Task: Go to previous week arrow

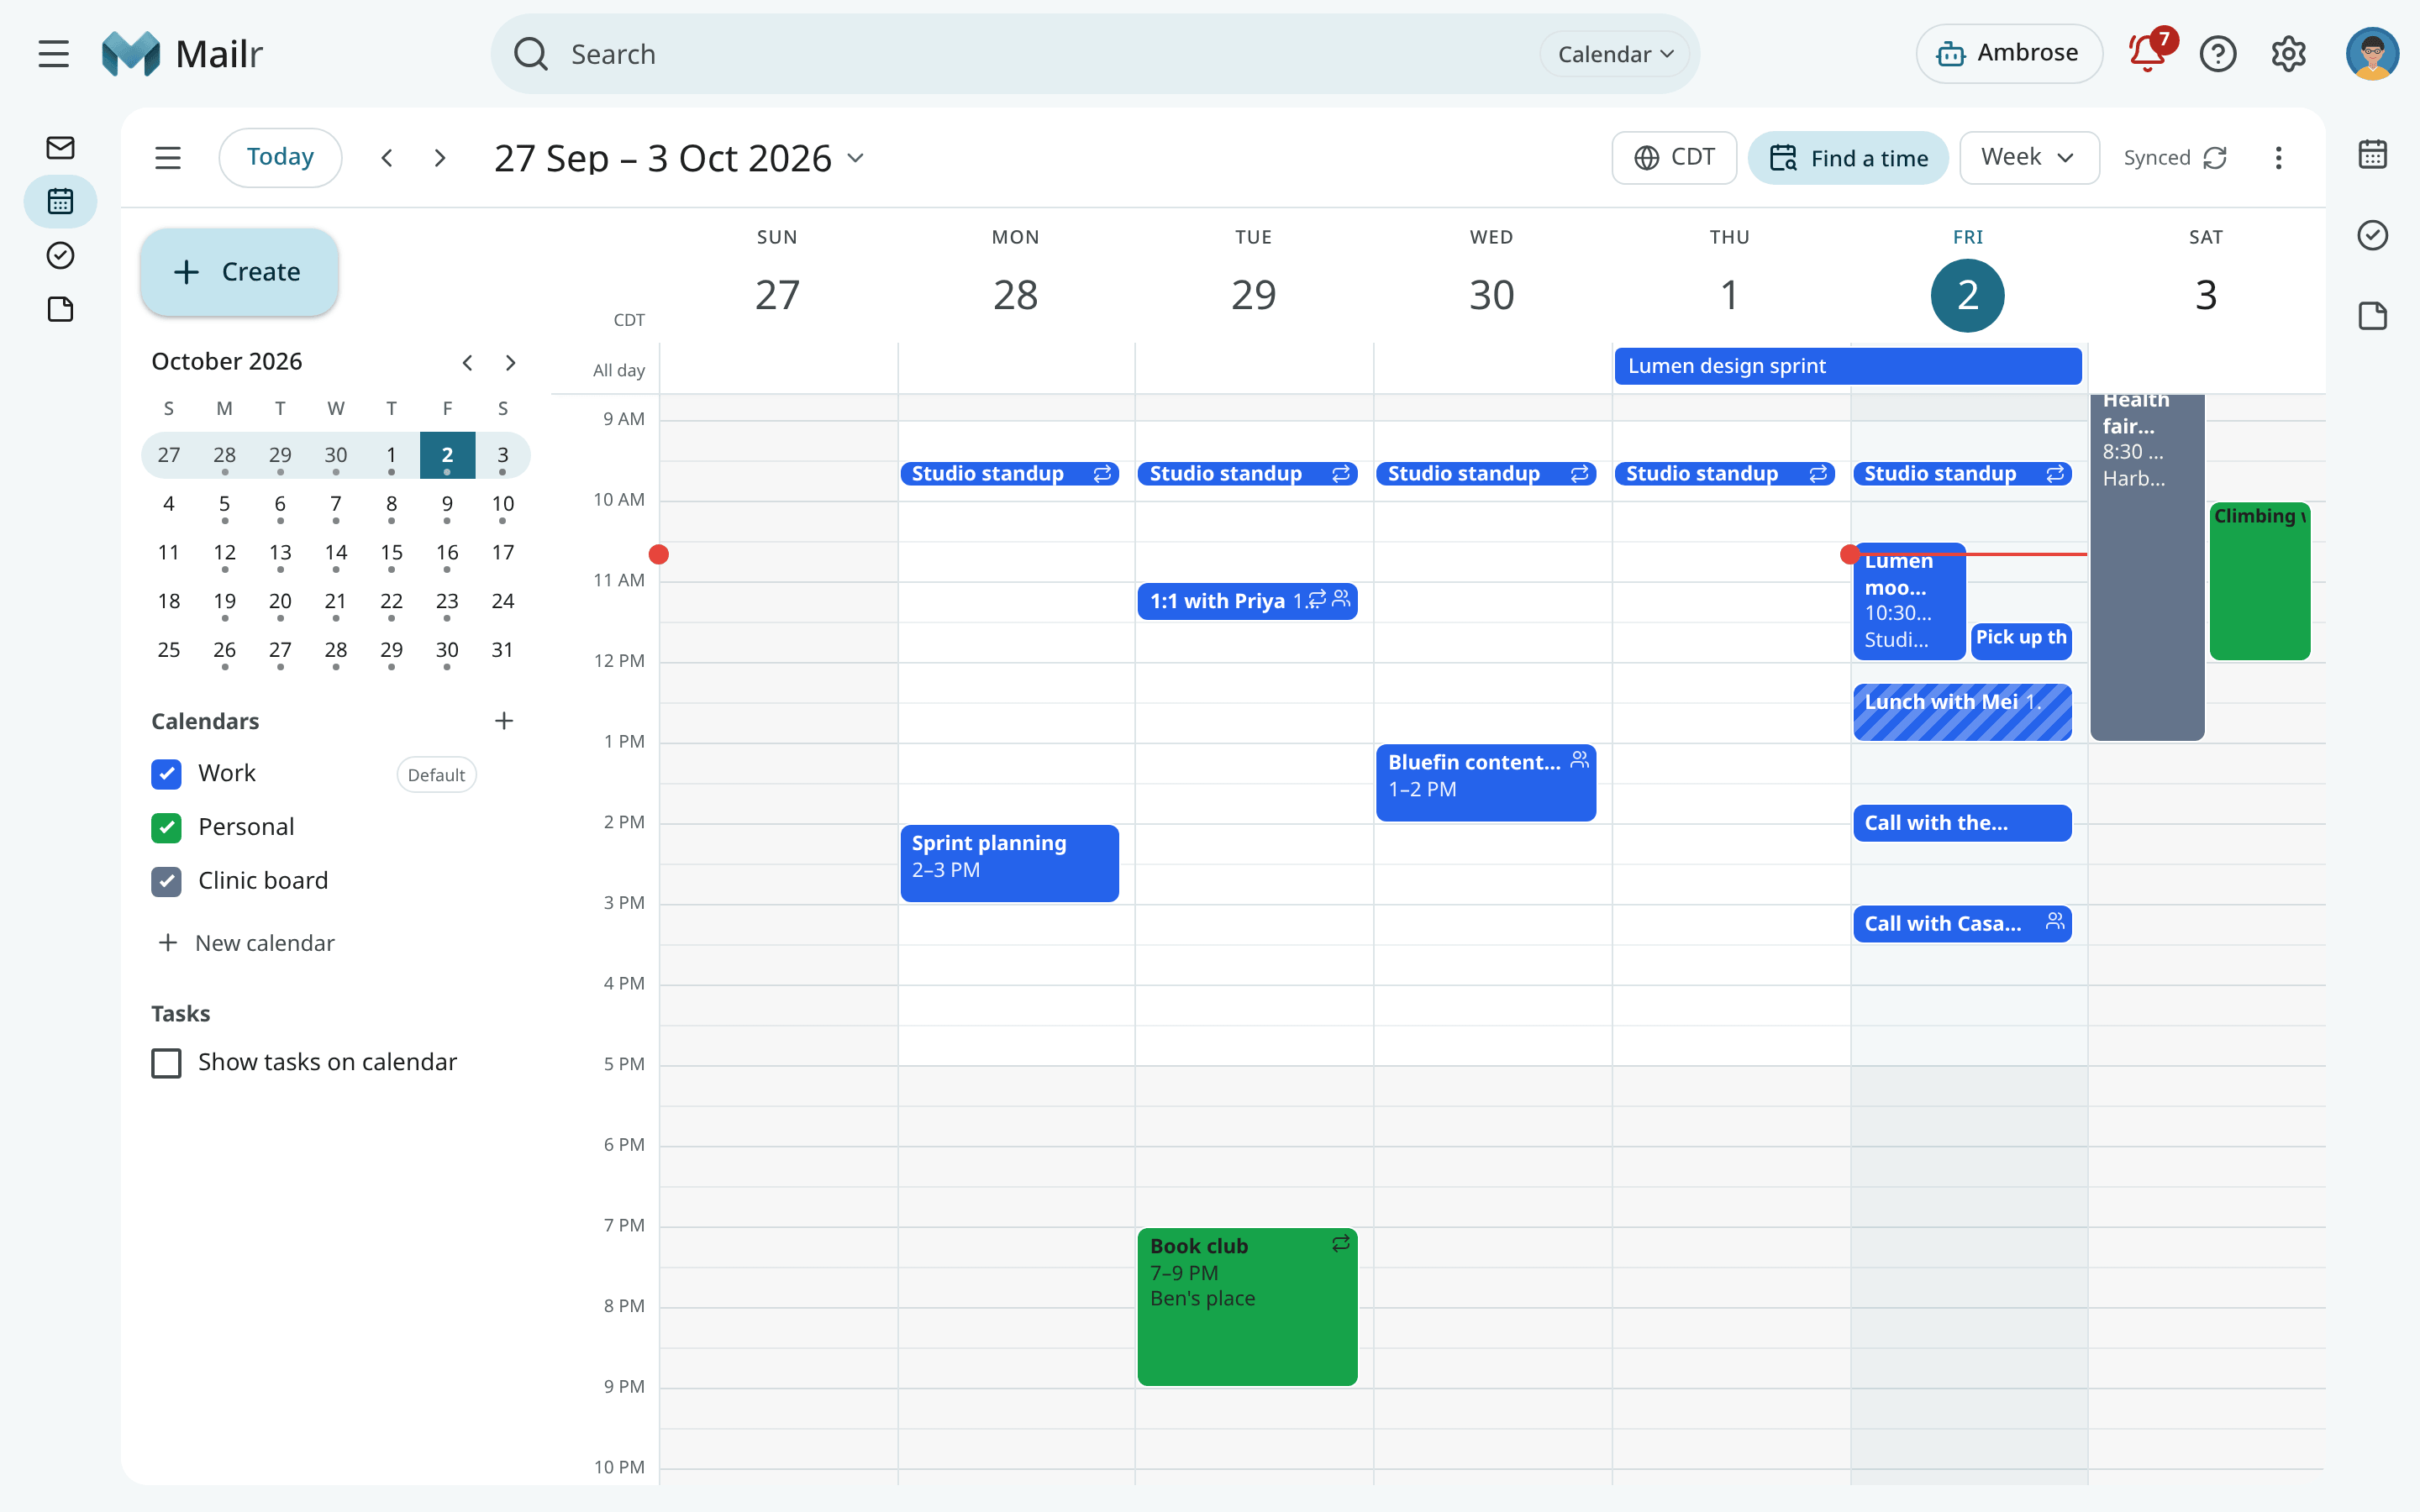Action: pos(387,158)
